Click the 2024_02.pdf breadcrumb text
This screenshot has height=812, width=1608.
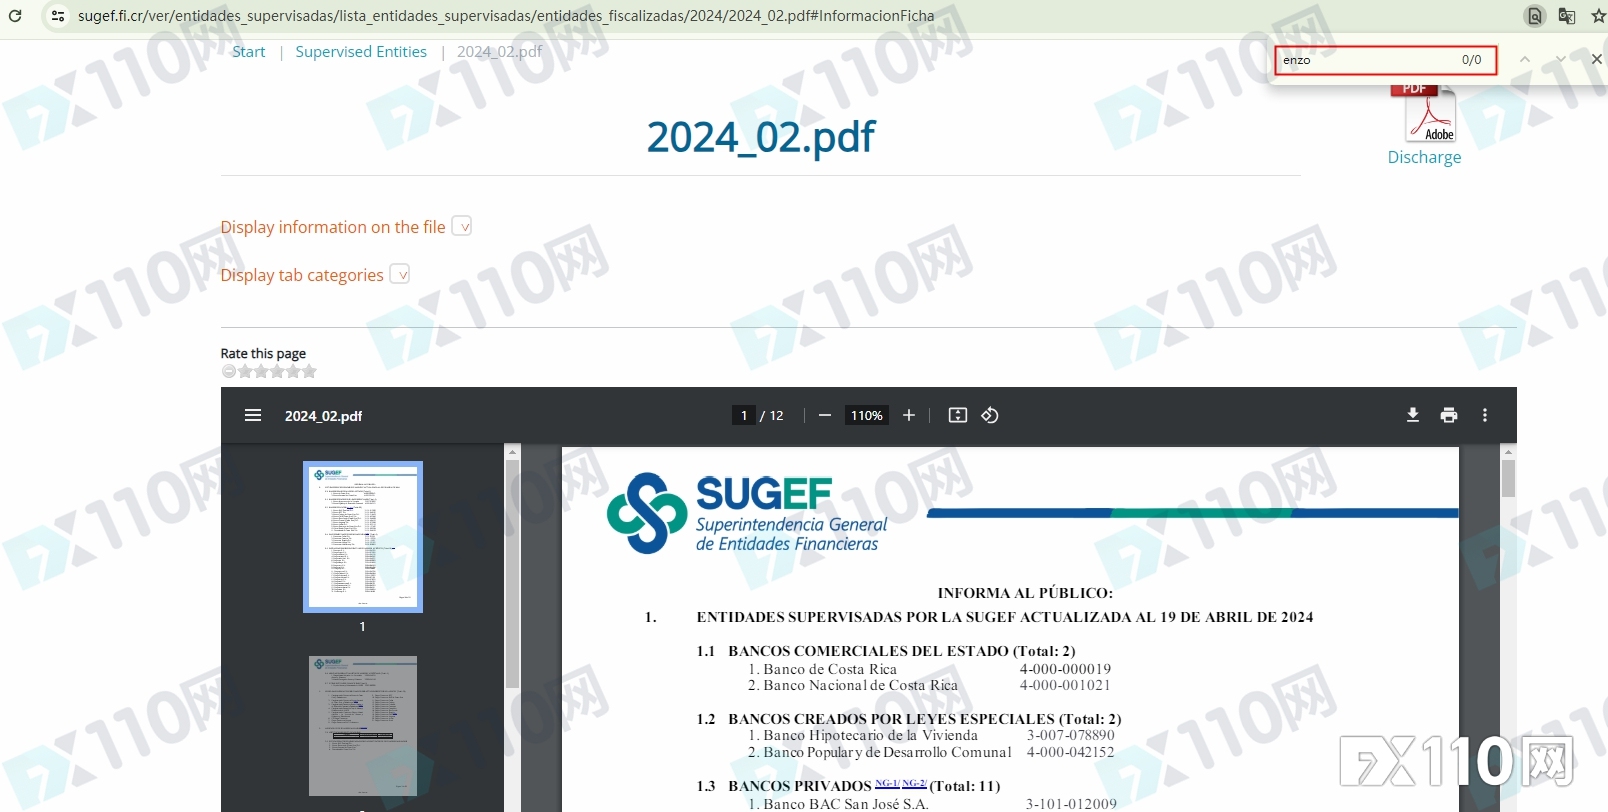[499, 52]
